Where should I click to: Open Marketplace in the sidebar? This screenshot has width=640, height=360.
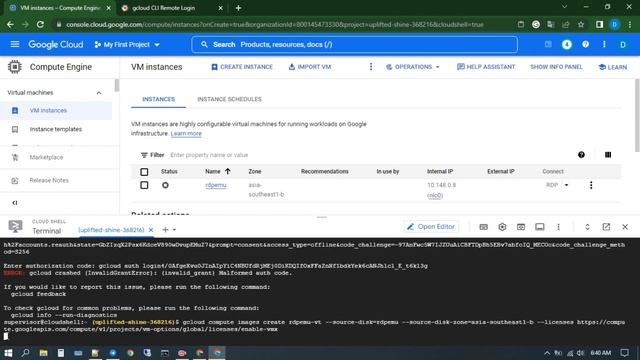coord(46,157)
